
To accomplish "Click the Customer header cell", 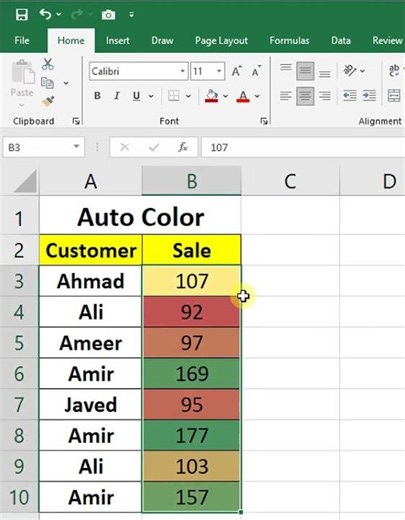I will (91, 250).
